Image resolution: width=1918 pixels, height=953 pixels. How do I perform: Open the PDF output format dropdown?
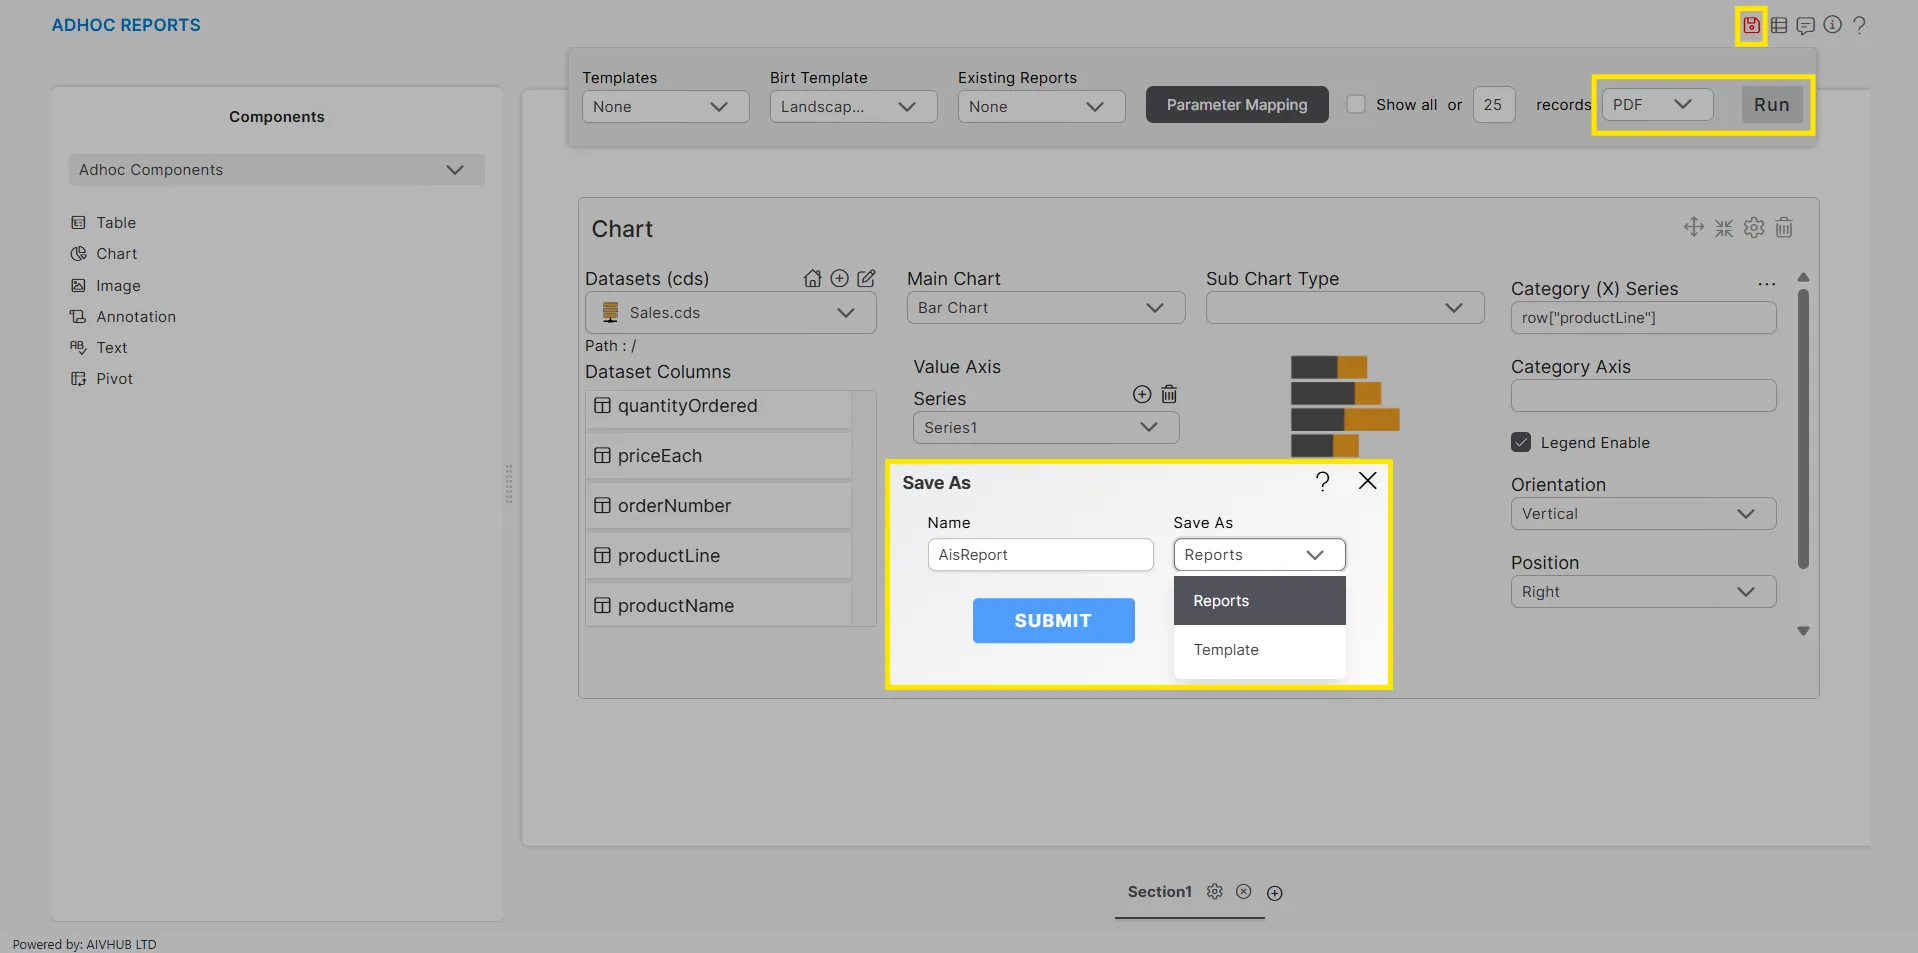1656,105
